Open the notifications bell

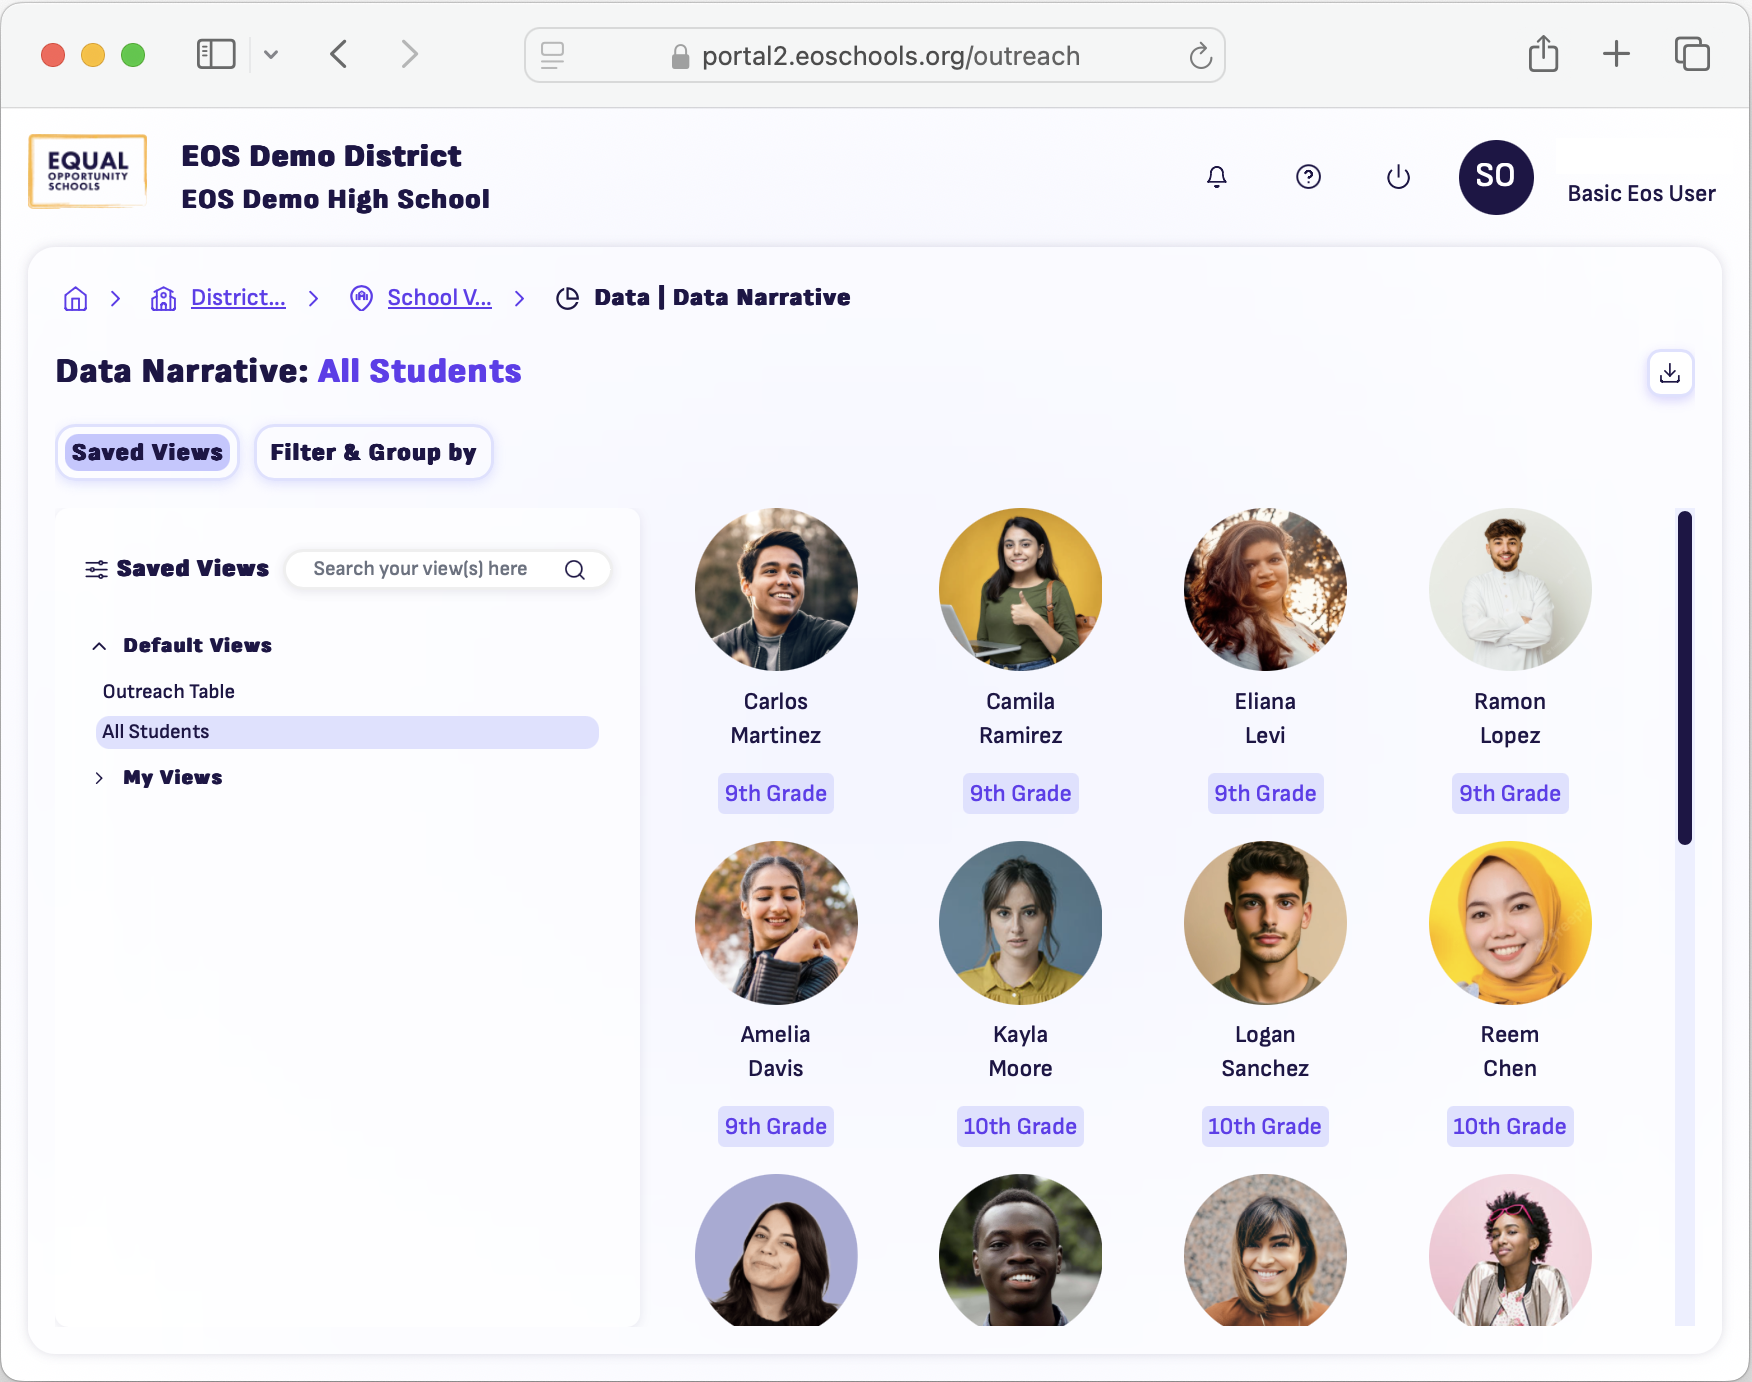click(x=1216, y=177)
